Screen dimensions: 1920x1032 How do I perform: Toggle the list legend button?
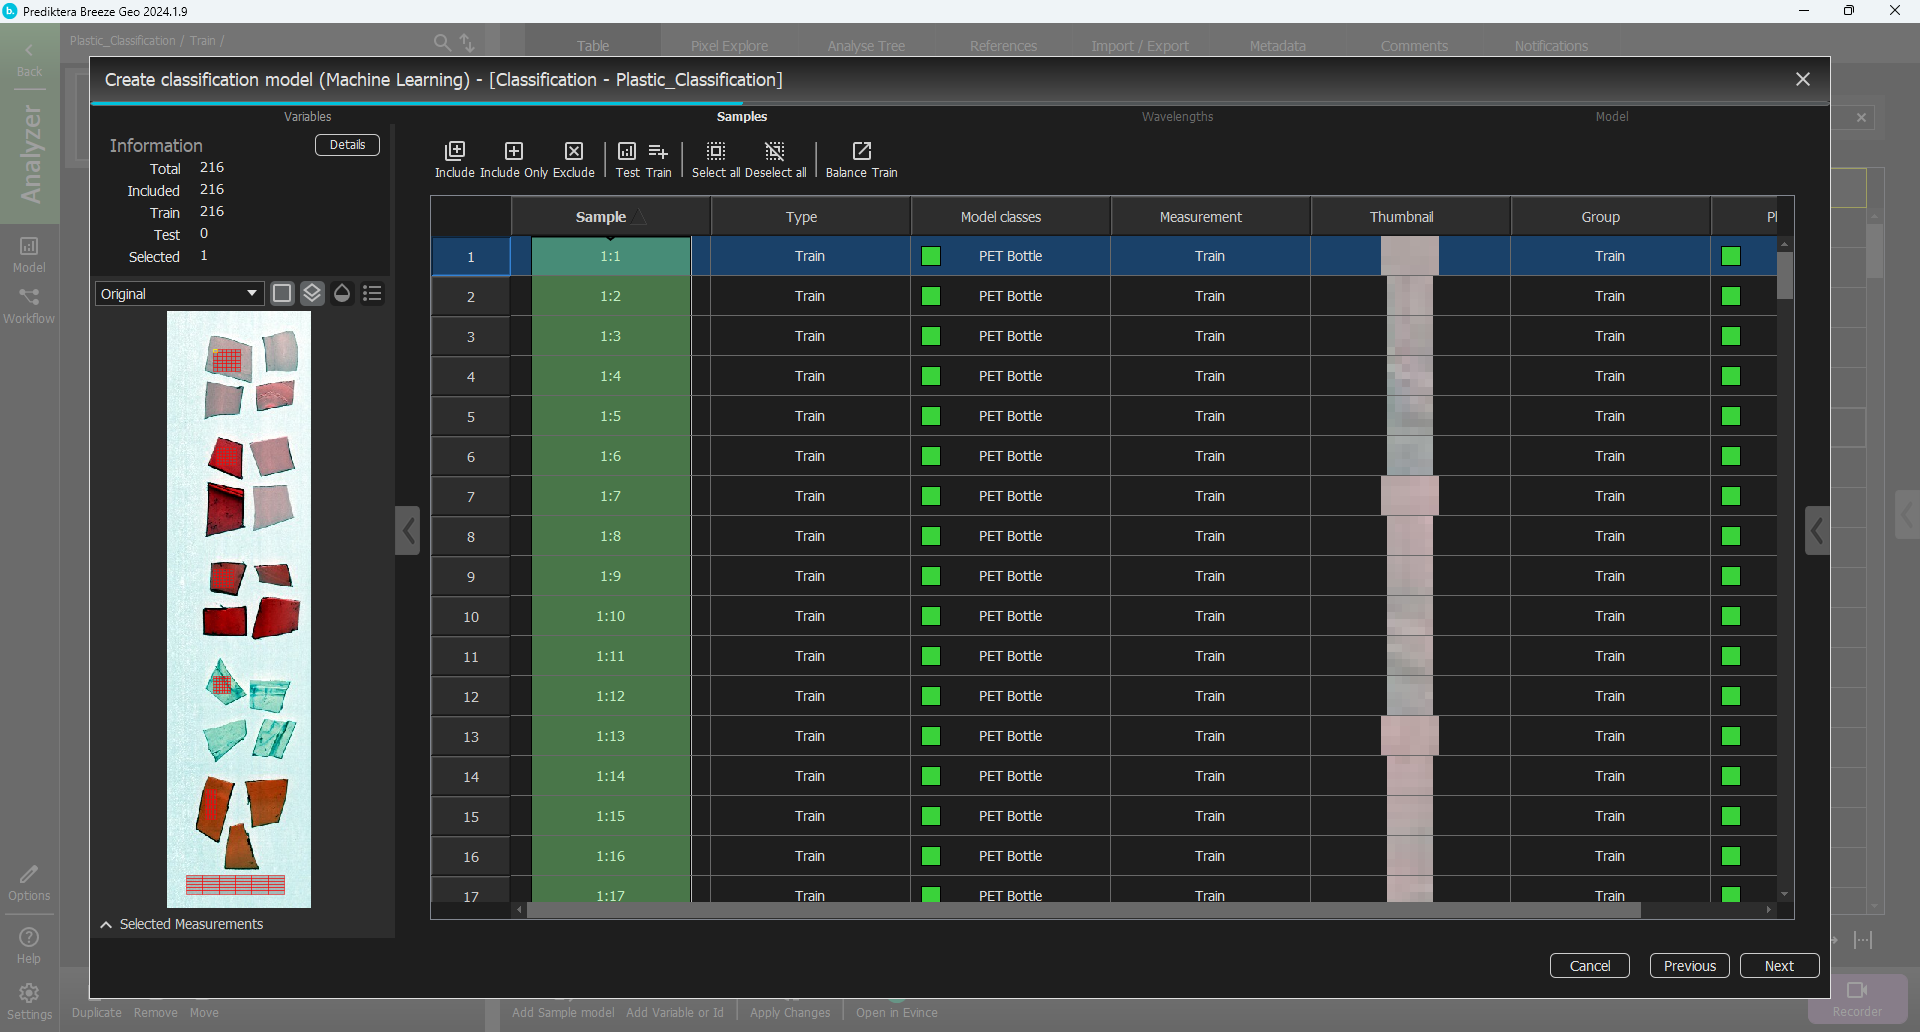point(372,293)
